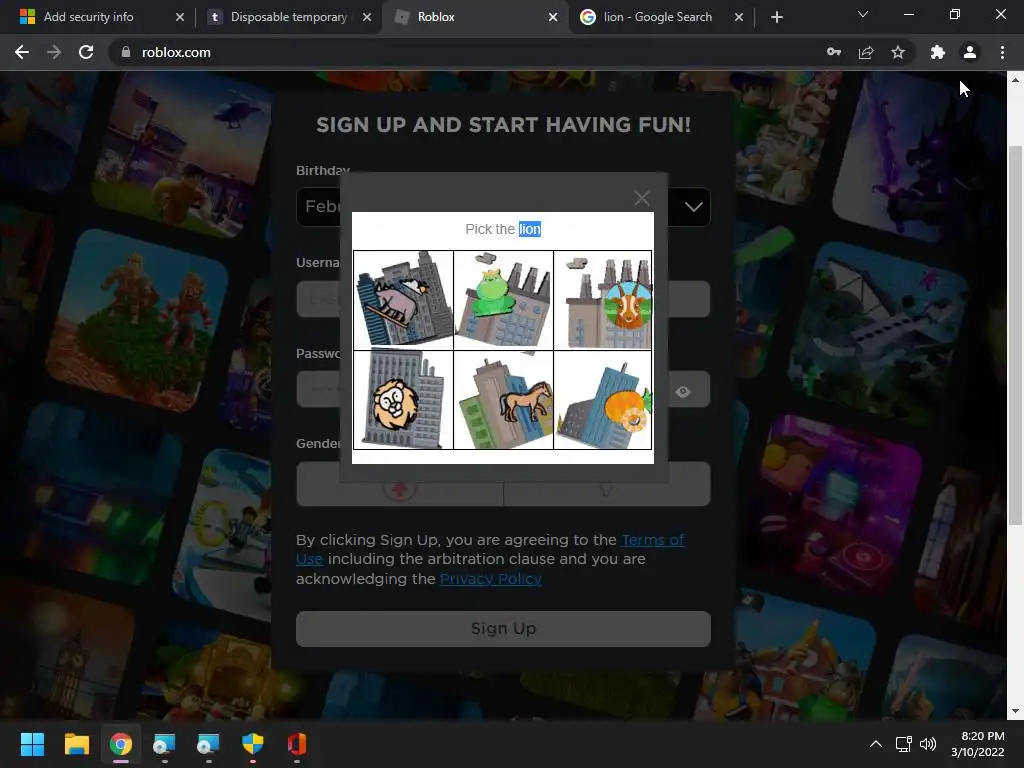
Task: Click the site lock icon
Action: [x=125, y=52]
